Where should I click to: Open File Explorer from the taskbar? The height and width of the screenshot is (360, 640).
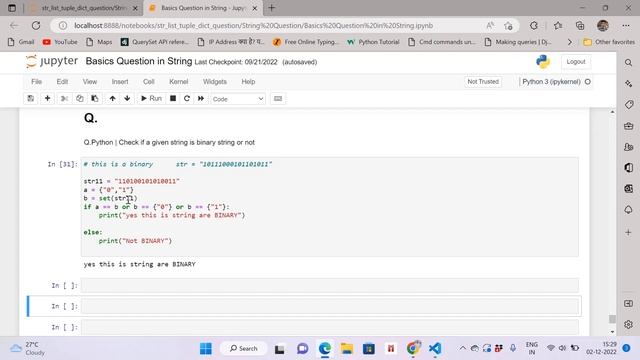(347, 349)
